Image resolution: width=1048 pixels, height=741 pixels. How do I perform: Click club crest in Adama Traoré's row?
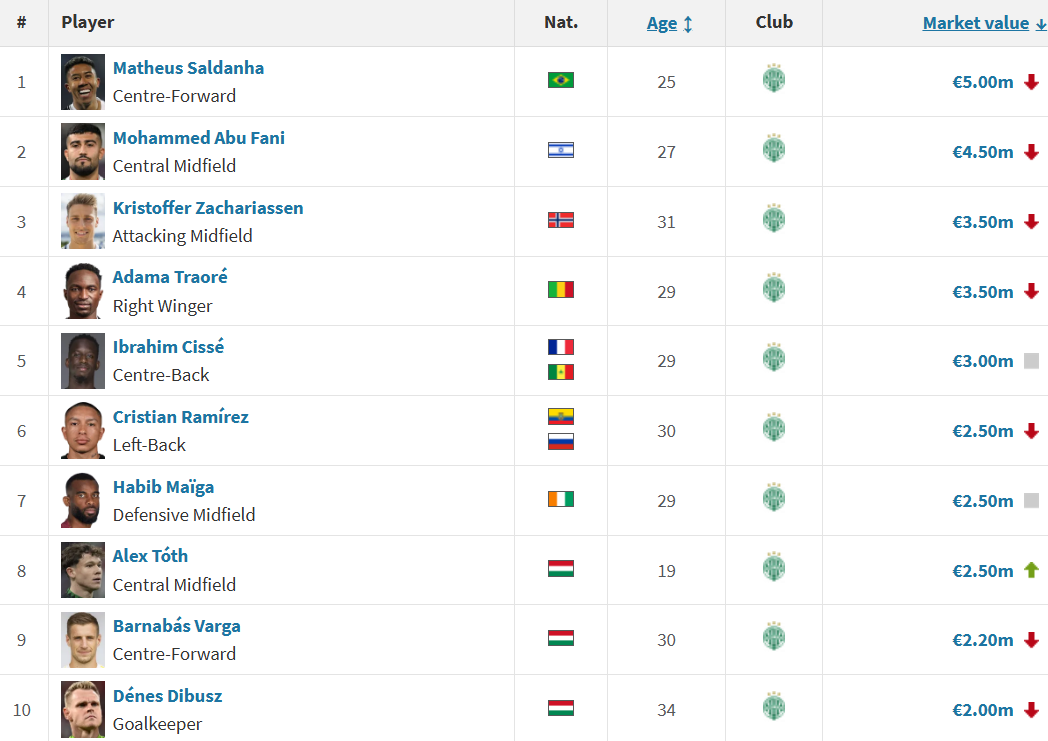tap(774, 288)
